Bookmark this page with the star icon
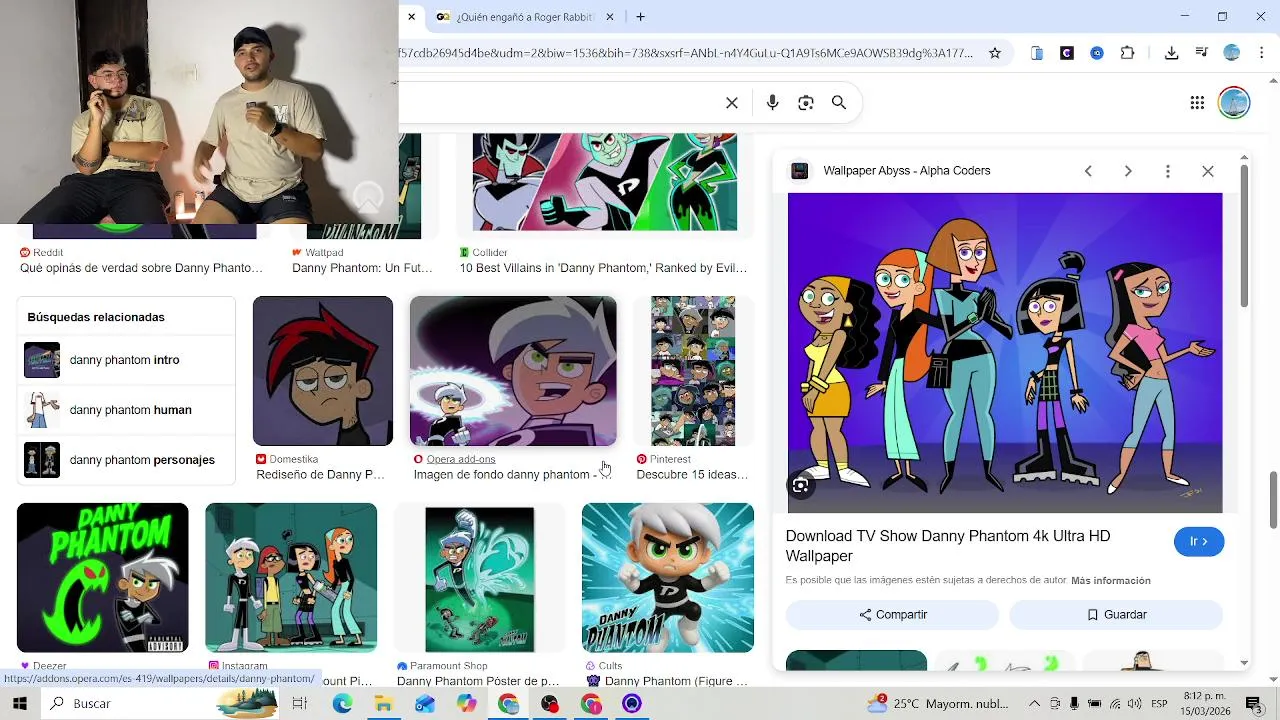Screen dimensions: 1280x720 coord(995,53)
